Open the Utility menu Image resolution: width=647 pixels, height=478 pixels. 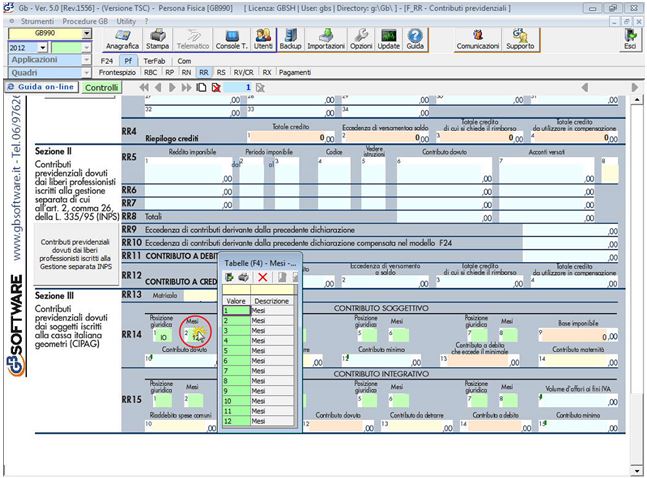coord(126,21)
